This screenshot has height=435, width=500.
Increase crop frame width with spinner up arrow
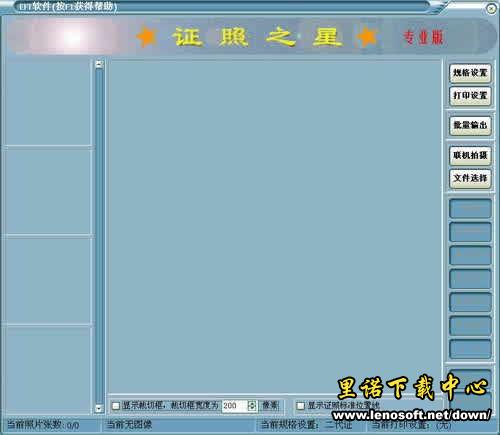pyautogui.click(x=252, y=403)
